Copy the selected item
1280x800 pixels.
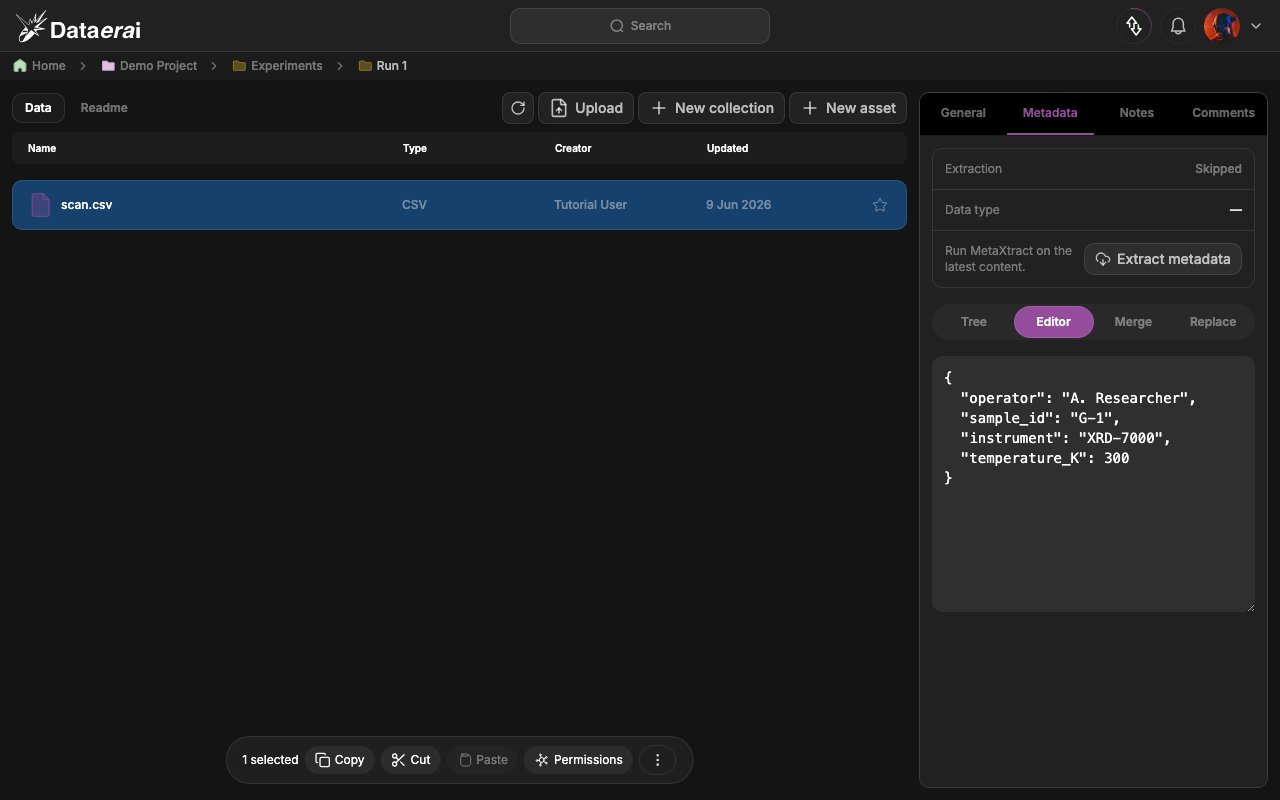[340, 760]
